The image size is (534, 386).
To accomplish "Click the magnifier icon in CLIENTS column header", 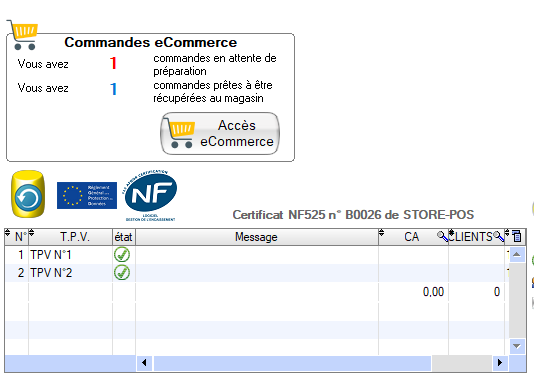I will pyautogui.click(x=499, y=236).
